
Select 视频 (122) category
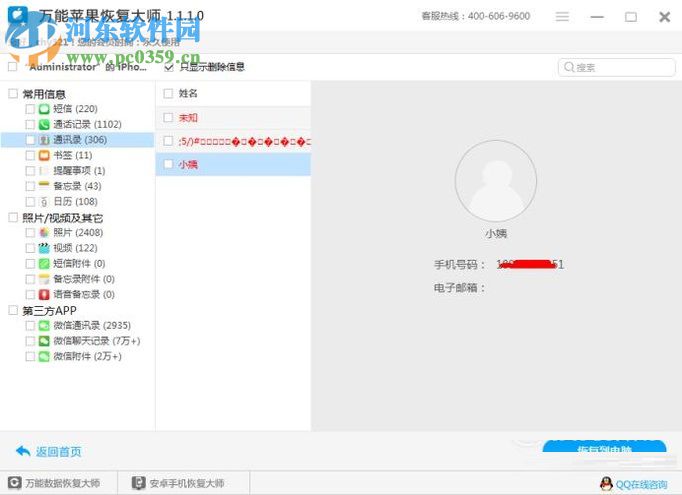click(x=75, y=248)
